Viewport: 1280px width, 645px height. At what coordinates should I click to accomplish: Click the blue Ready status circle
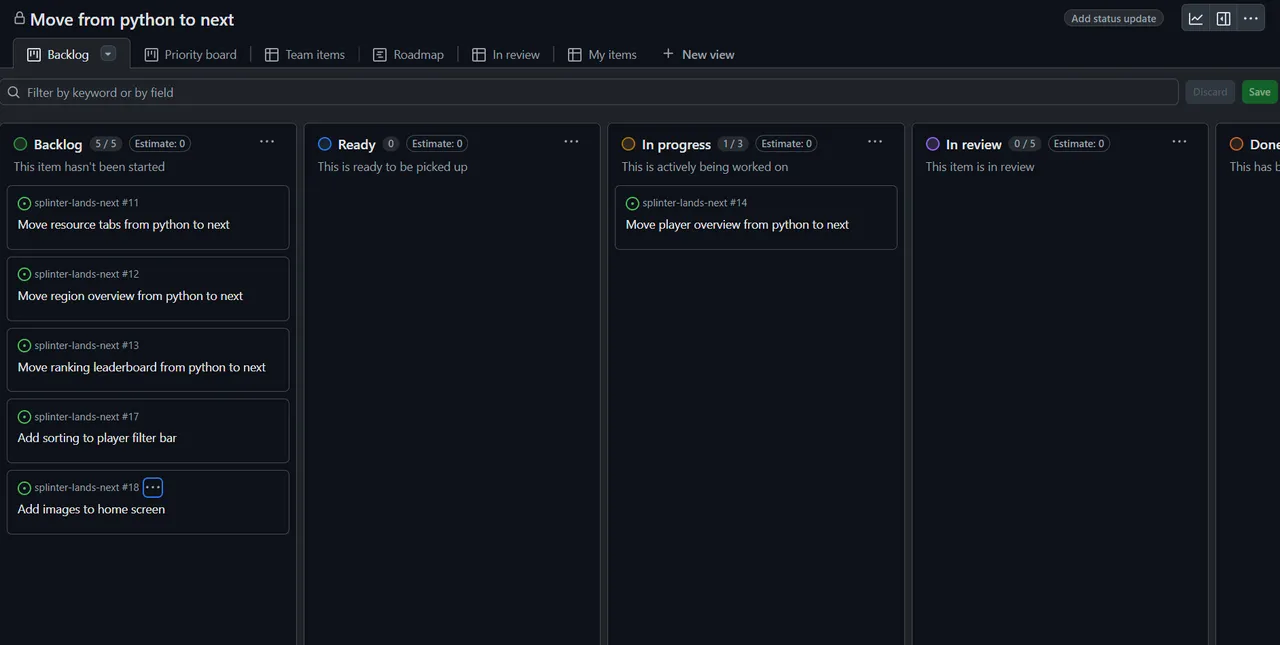[x=325, y=144]
